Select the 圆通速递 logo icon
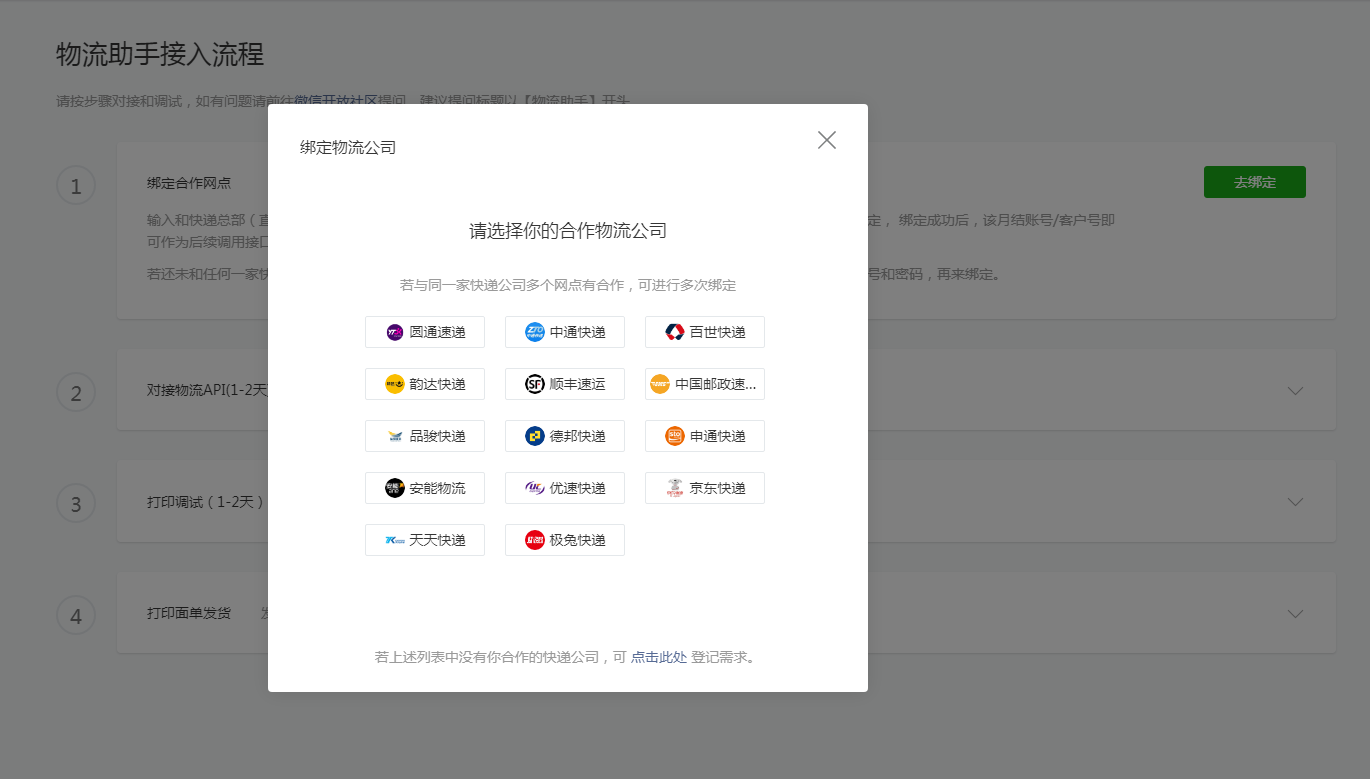The width and height of the screenshot is (1370, 779). [395, 332]
